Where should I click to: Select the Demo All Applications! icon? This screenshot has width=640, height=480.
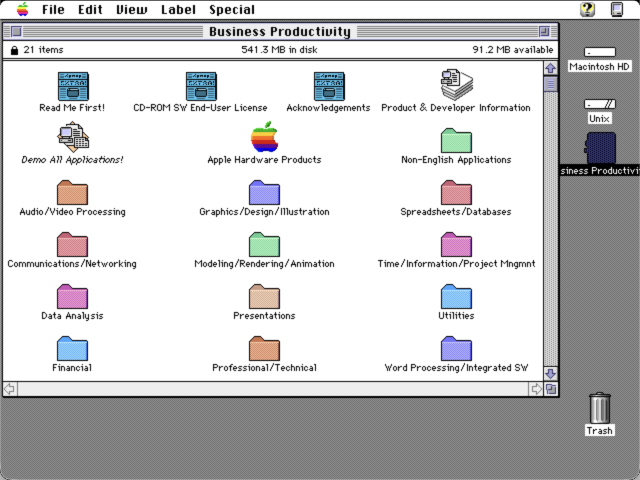[x=73, y=137]
